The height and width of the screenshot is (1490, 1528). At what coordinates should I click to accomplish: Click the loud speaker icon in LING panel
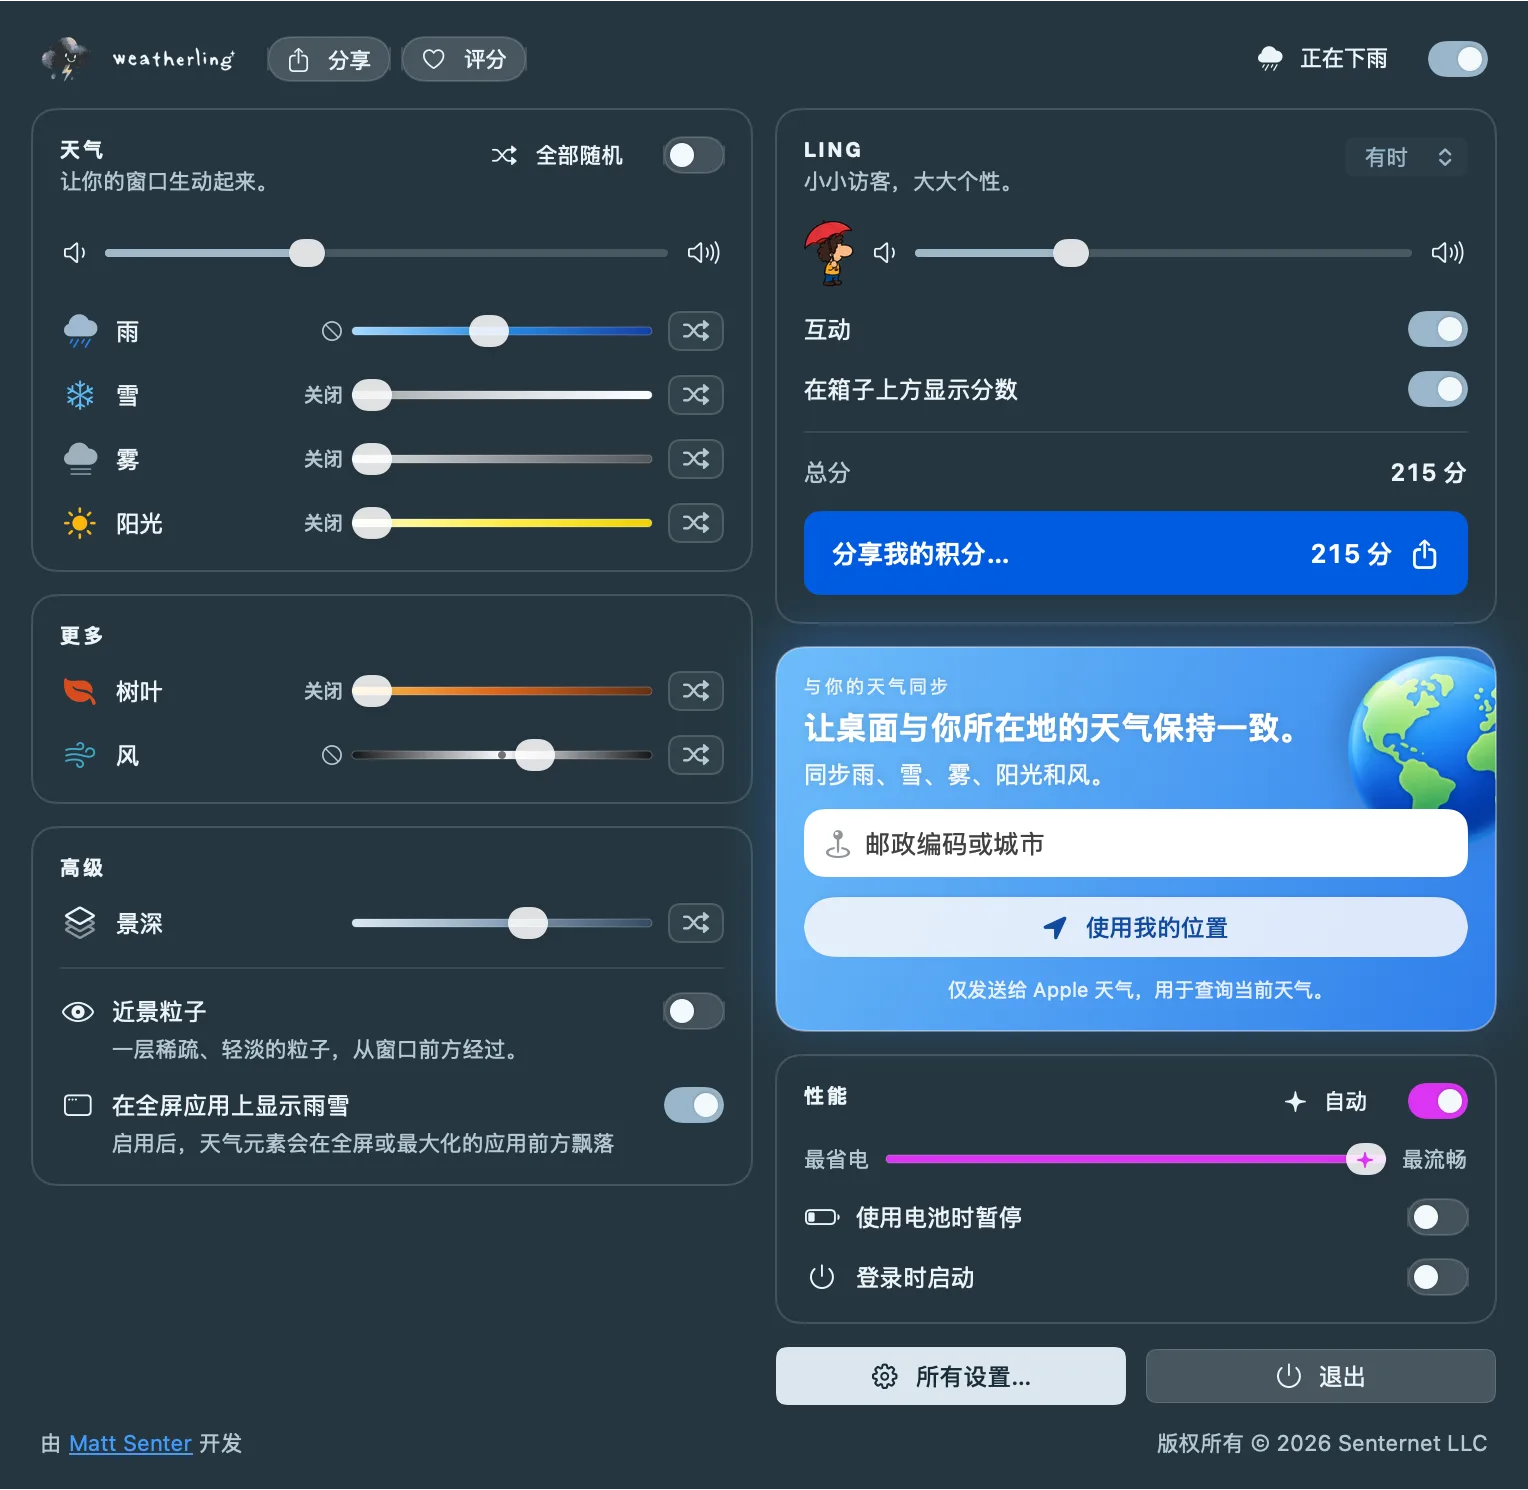click(1448, 253)
